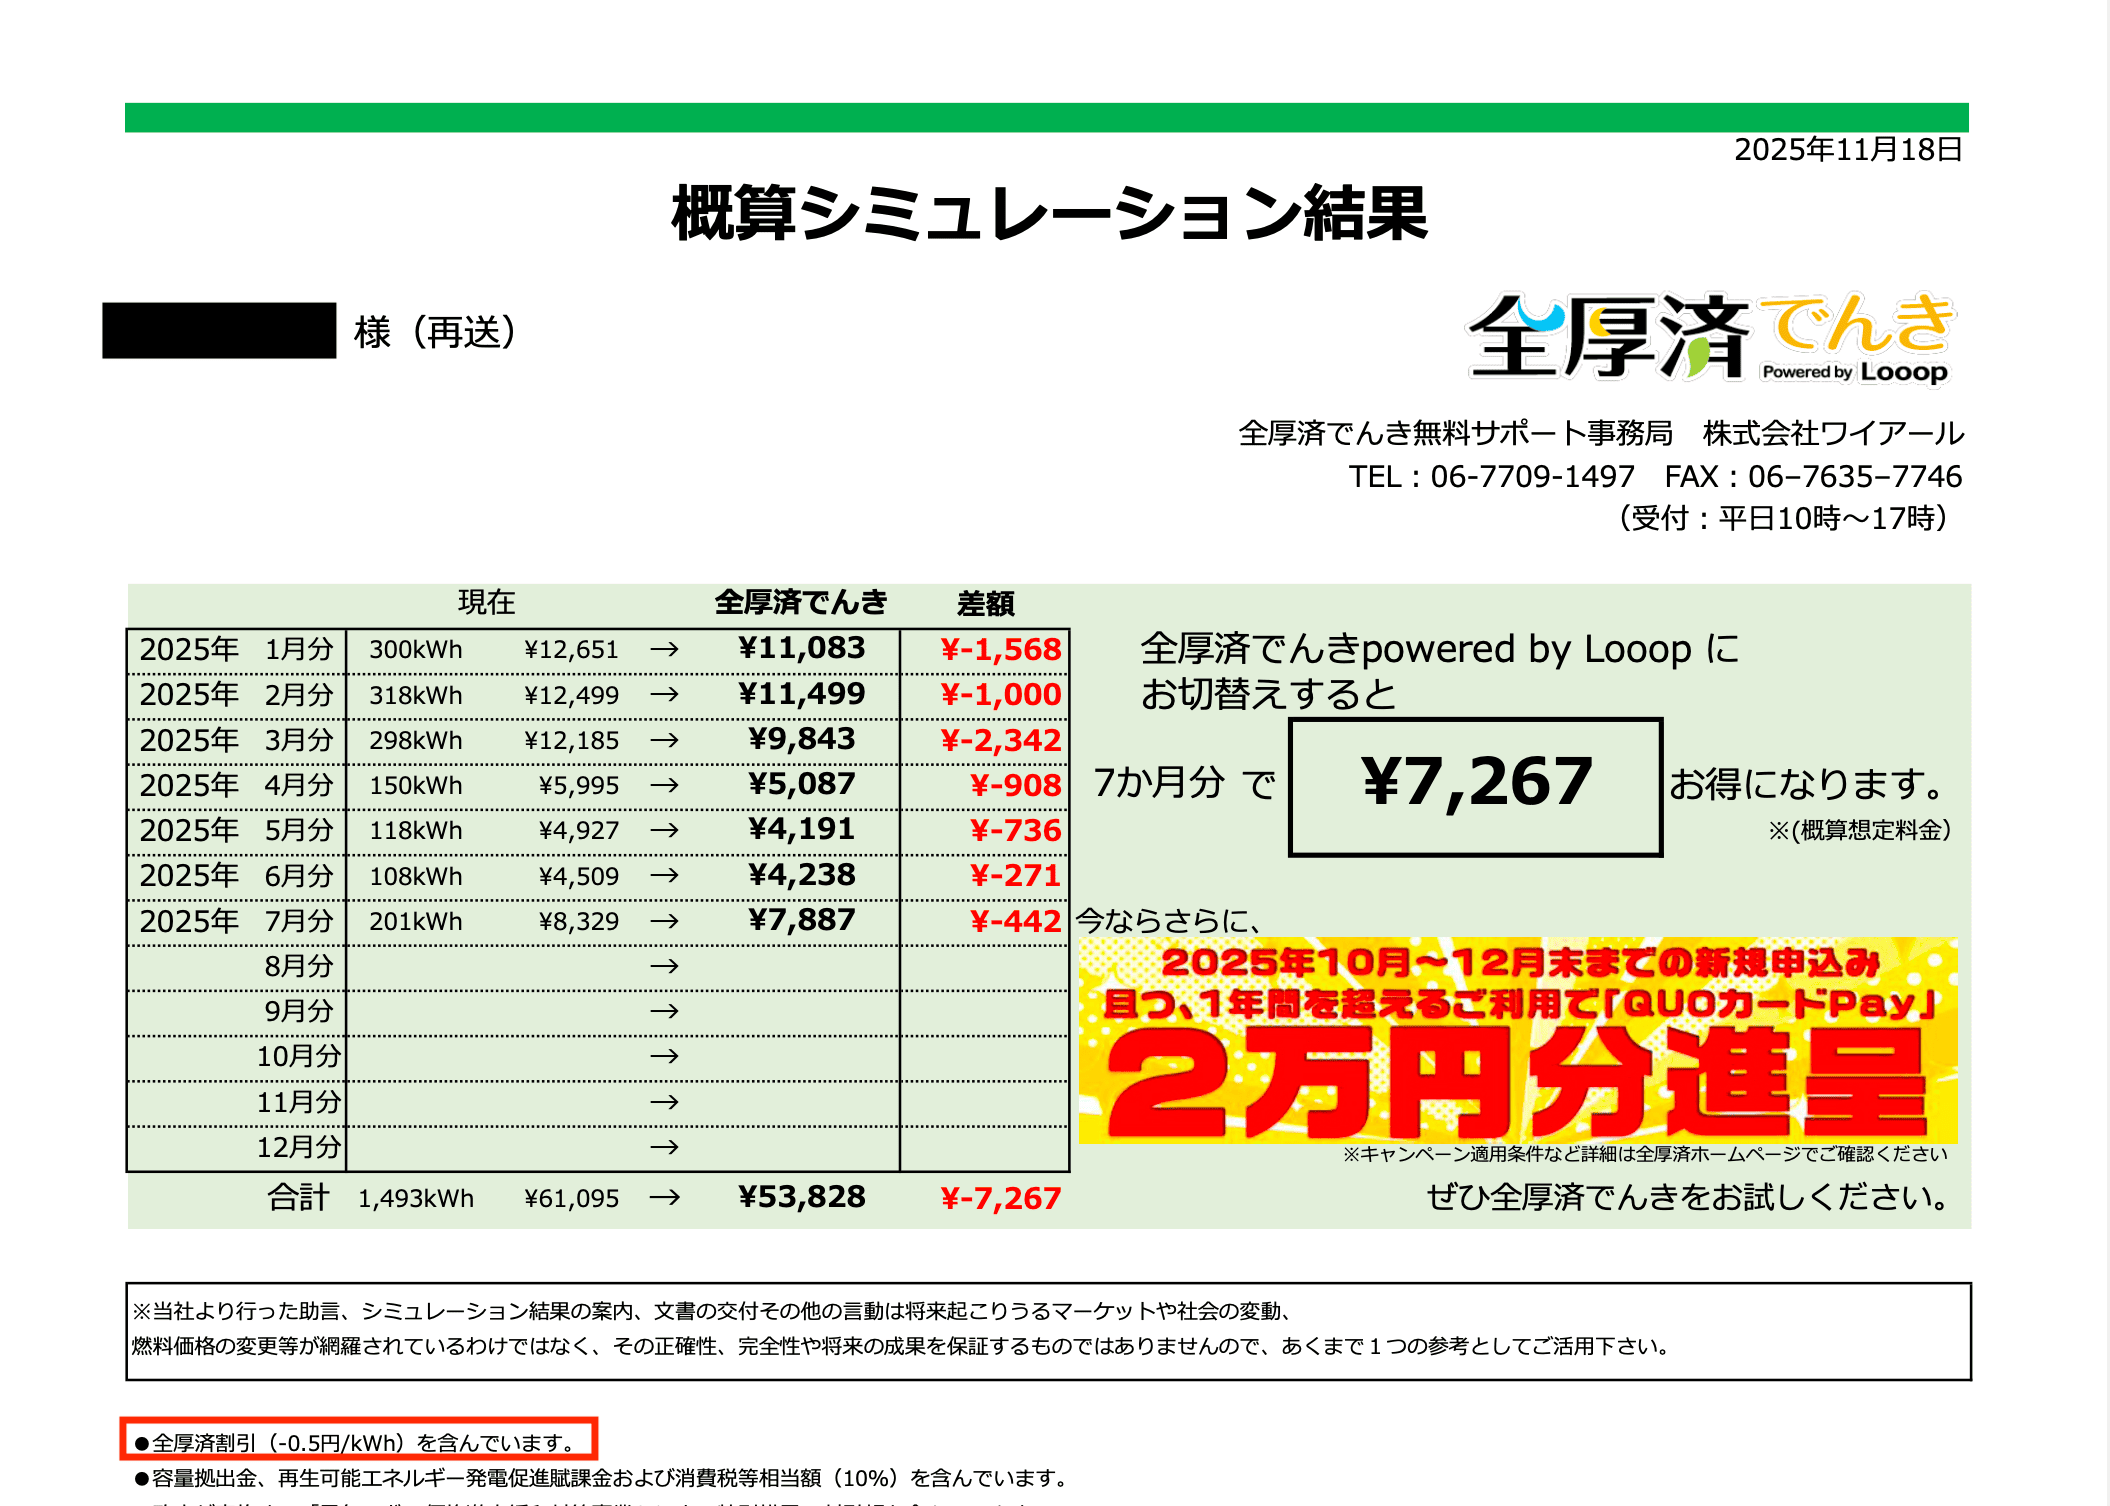Image resolution: width=2110 pixels, height=1506 pixels.
Task: Click the green header bar
Action: [x=1046, y=117]
